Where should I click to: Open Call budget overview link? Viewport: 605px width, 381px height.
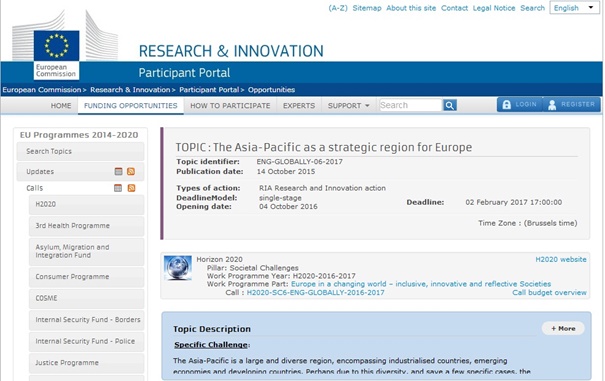(x=549, y=293)
